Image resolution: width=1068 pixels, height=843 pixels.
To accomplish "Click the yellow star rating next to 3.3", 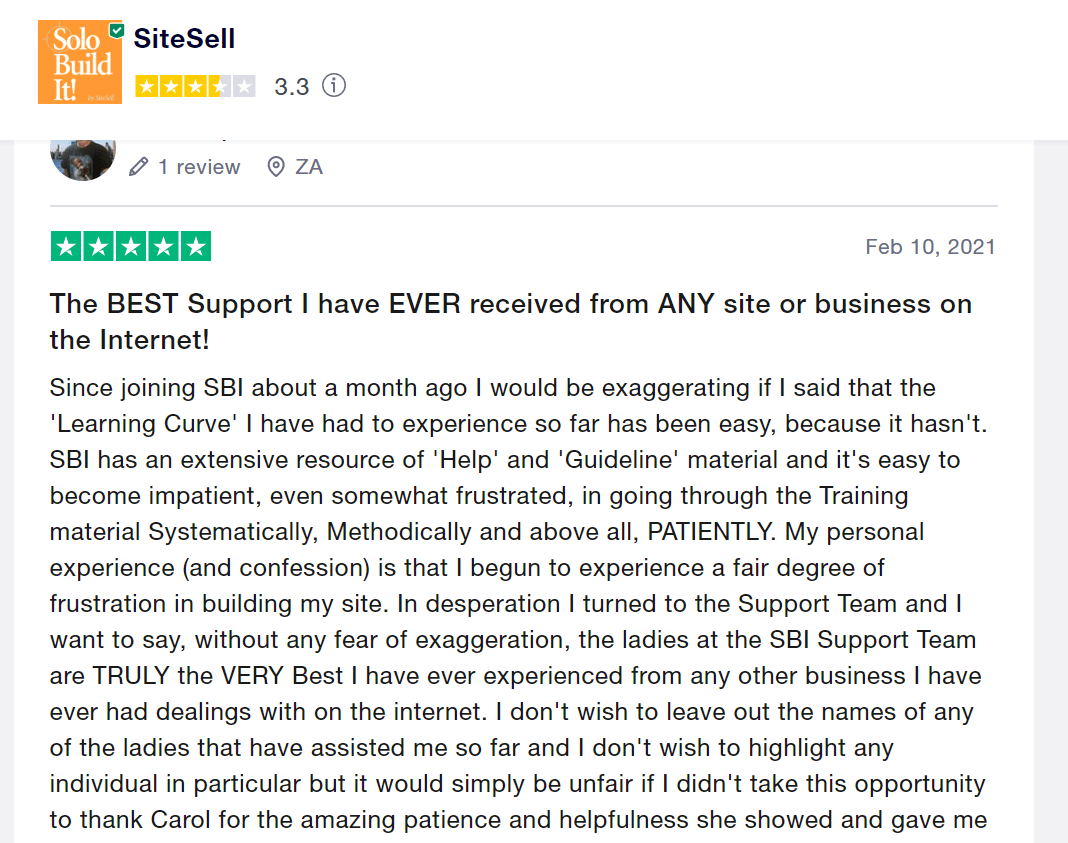I will [x=195, y=86].
